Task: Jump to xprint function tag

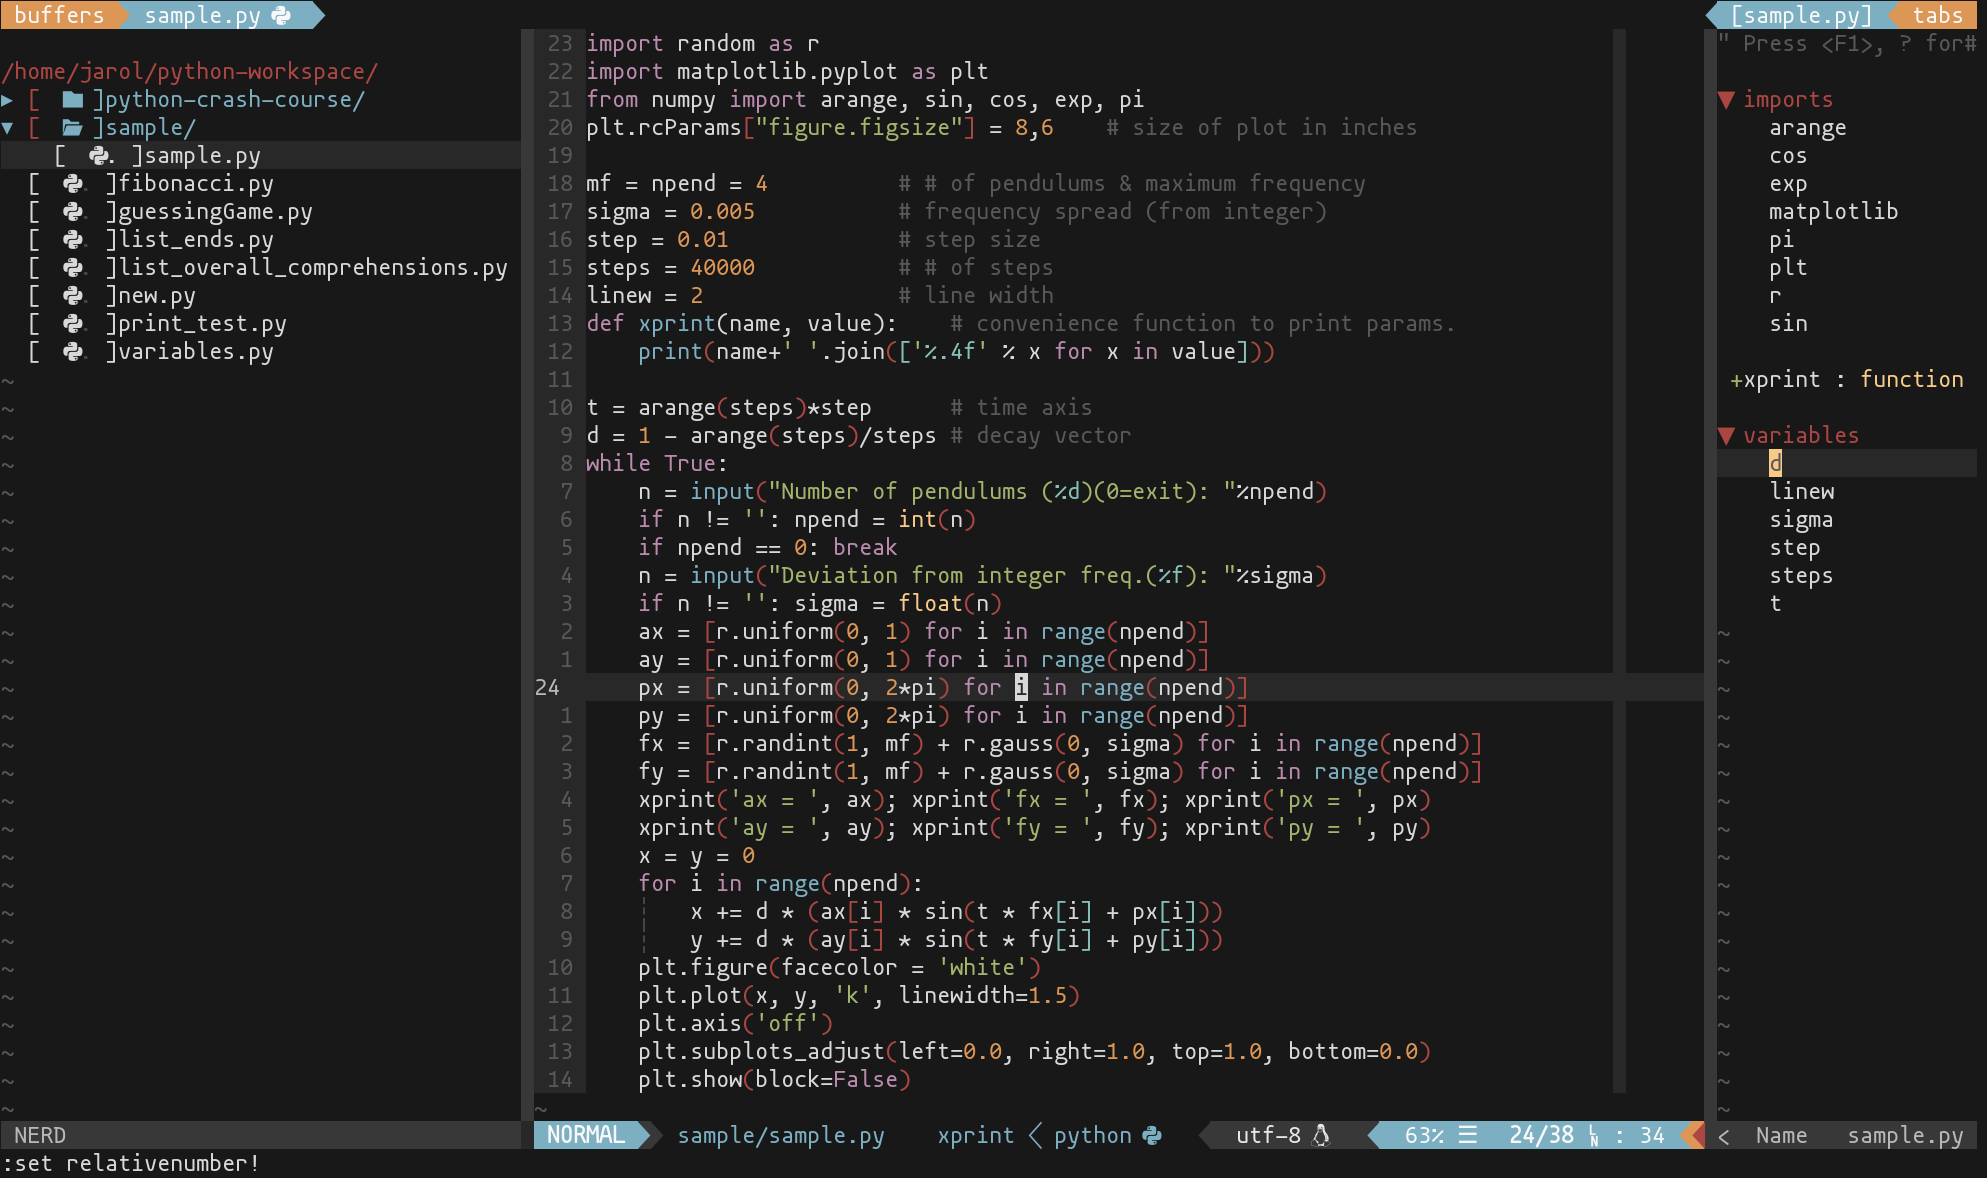Action: pos(1782,380)
